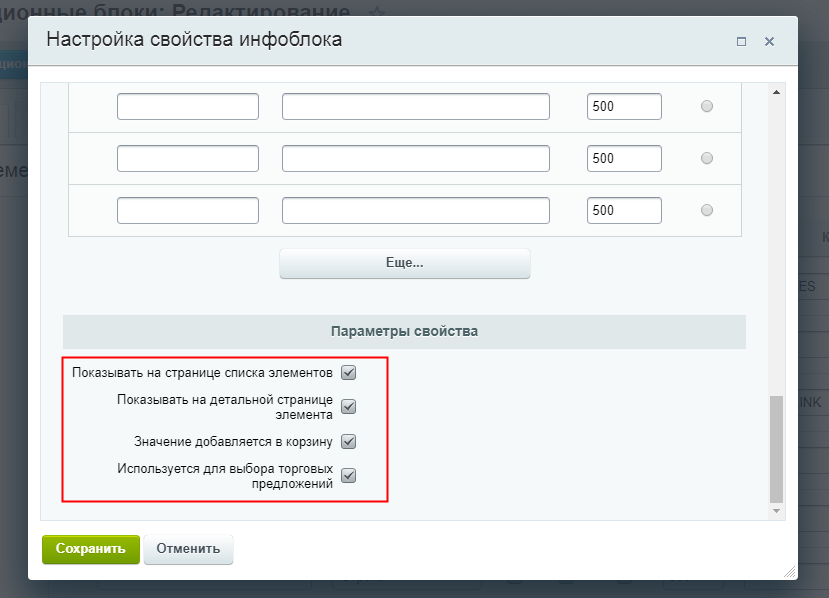Disable Значение добавляется в корзину checkbox

pyautogui.click(x=349, y=441)
